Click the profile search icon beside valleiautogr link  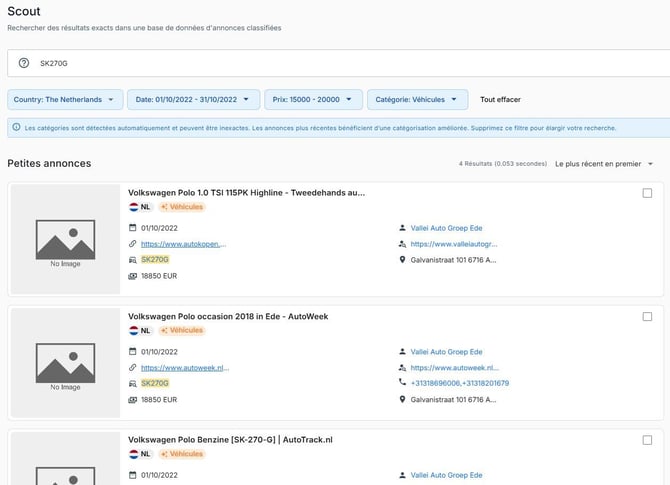click(402, 244)
